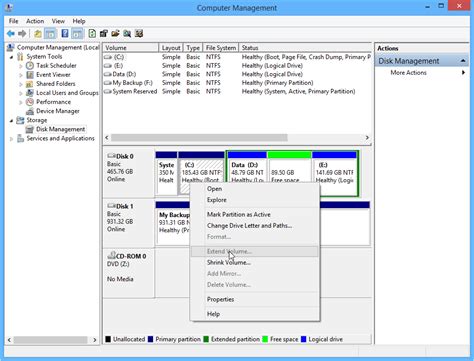Viewport: 474px width, 361px height.
Task: Sort by the File System column header
Action: click(221, 48)
